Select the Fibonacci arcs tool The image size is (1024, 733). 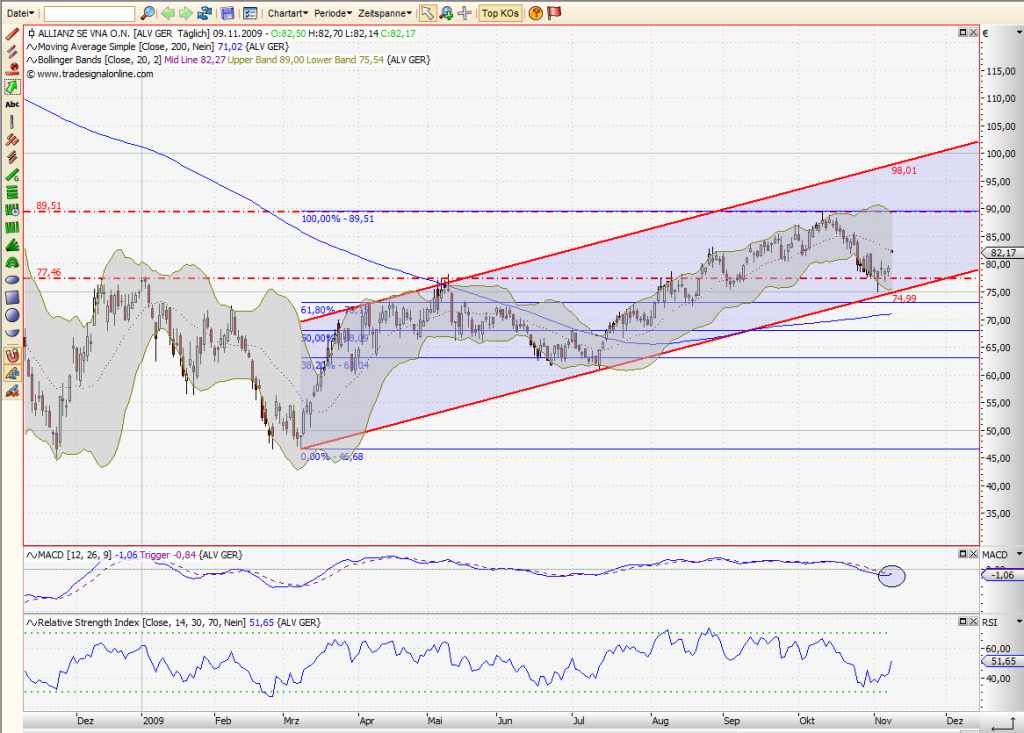12,263
